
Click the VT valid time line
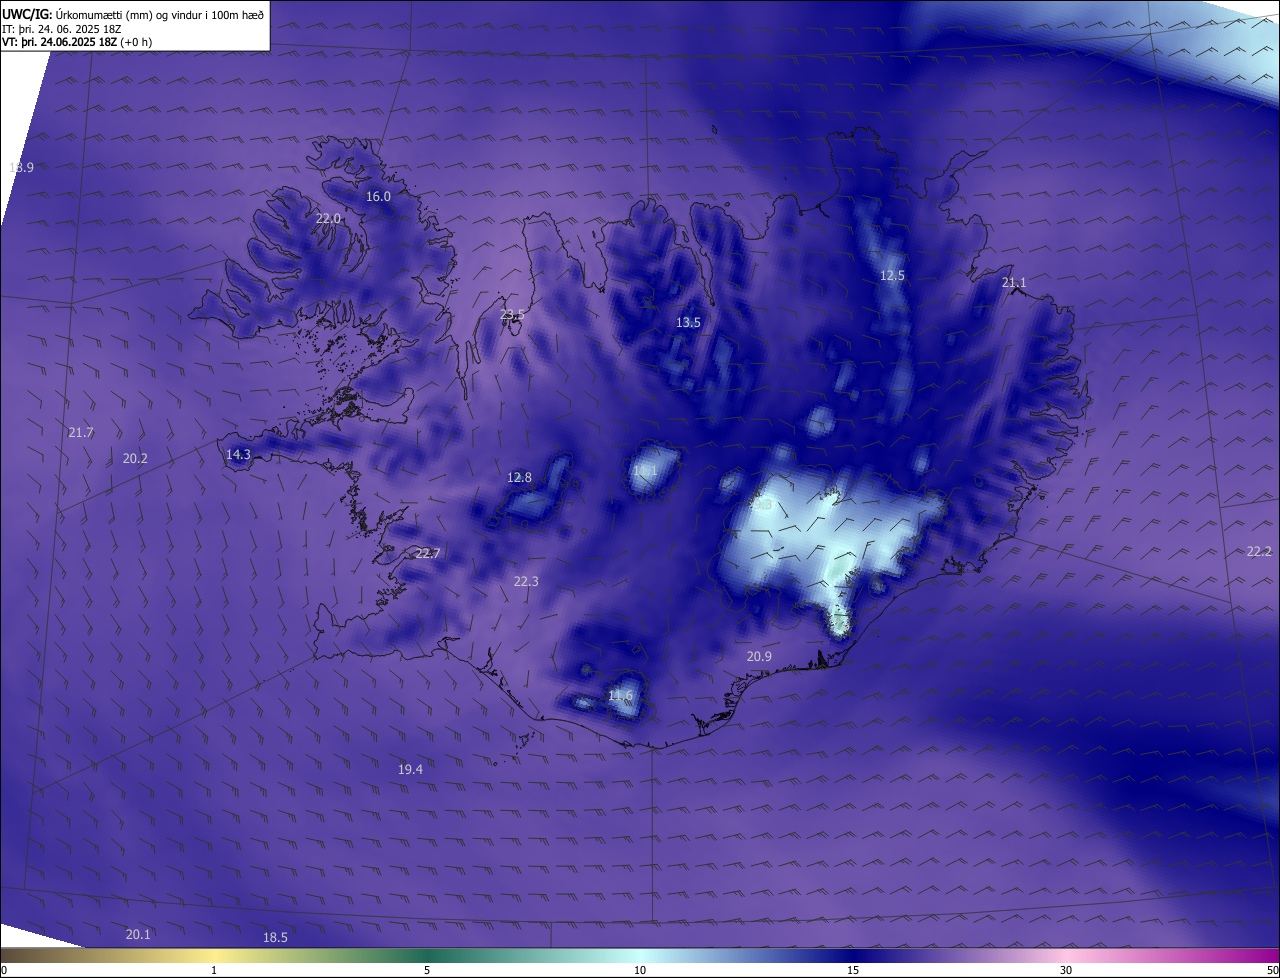point(77,42)
